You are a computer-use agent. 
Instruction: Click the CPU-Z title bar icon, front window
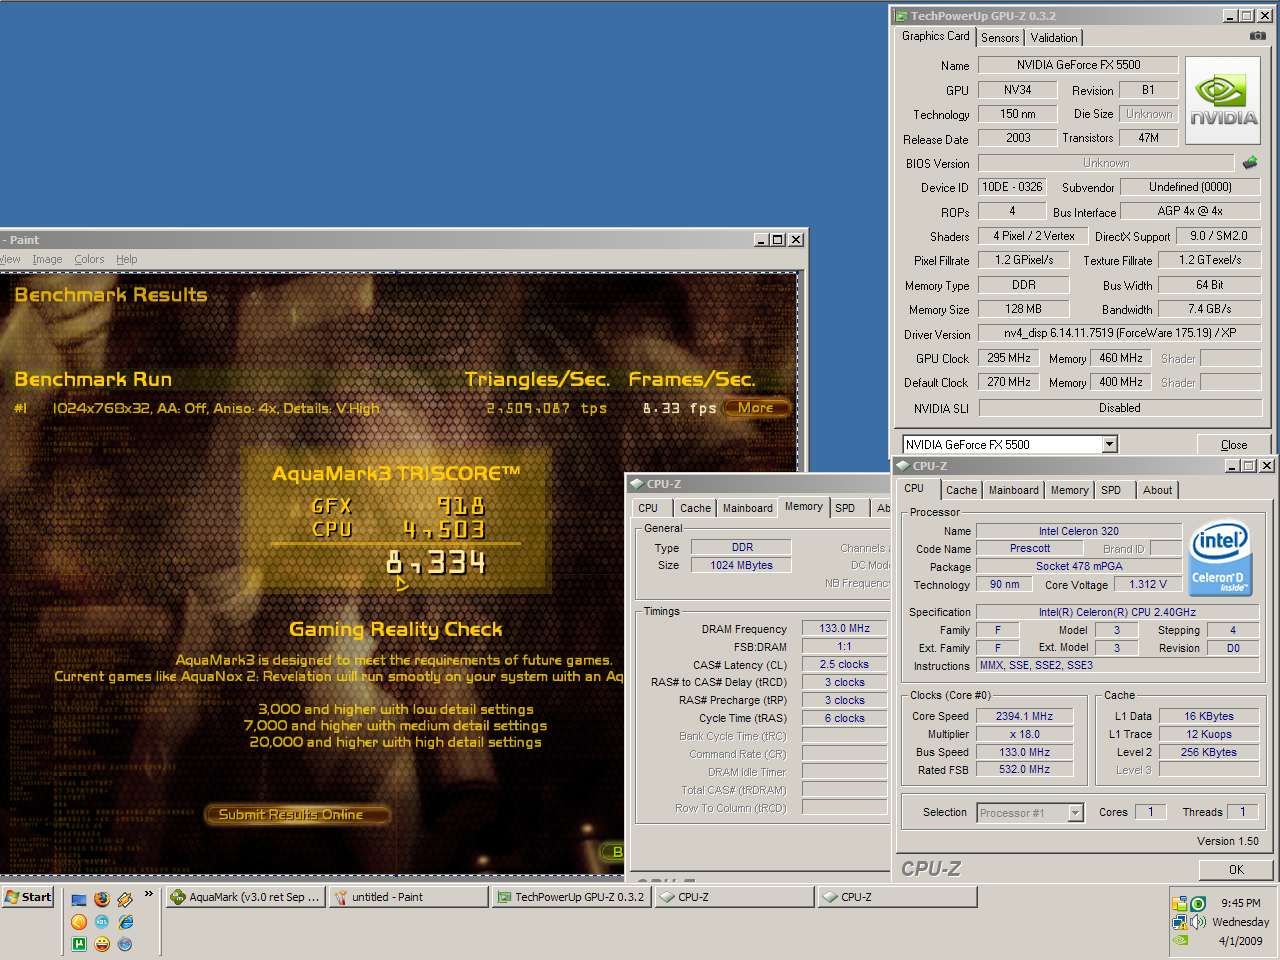[902, 466]
